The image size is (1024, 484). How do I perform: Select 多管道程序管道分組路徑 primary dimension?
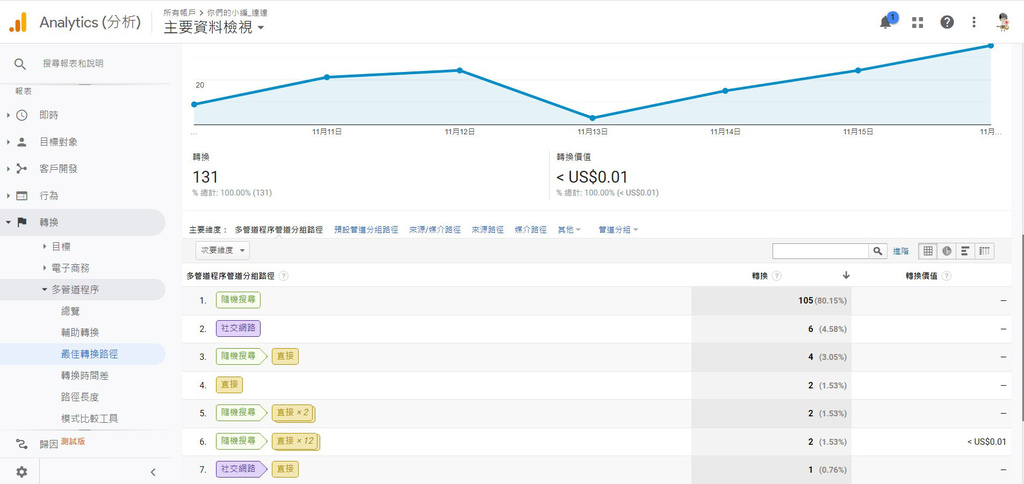coord(278,230)
